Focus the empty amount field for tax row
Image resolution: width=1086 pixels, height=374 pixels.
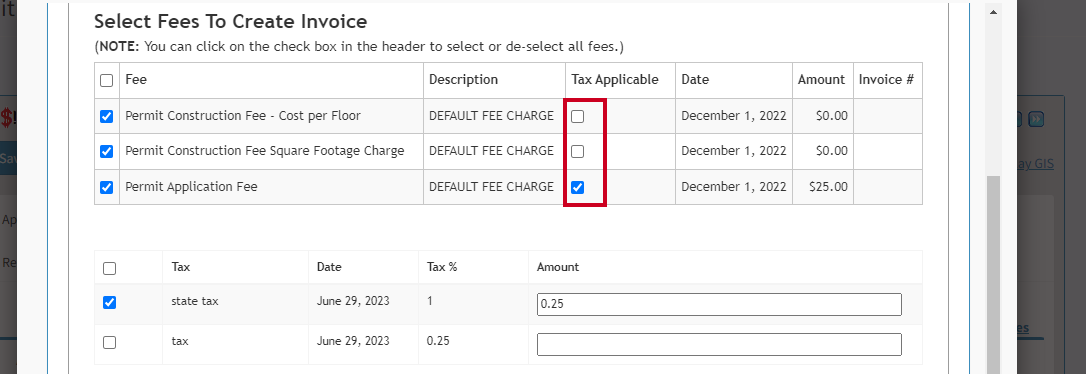coord(719,344)
